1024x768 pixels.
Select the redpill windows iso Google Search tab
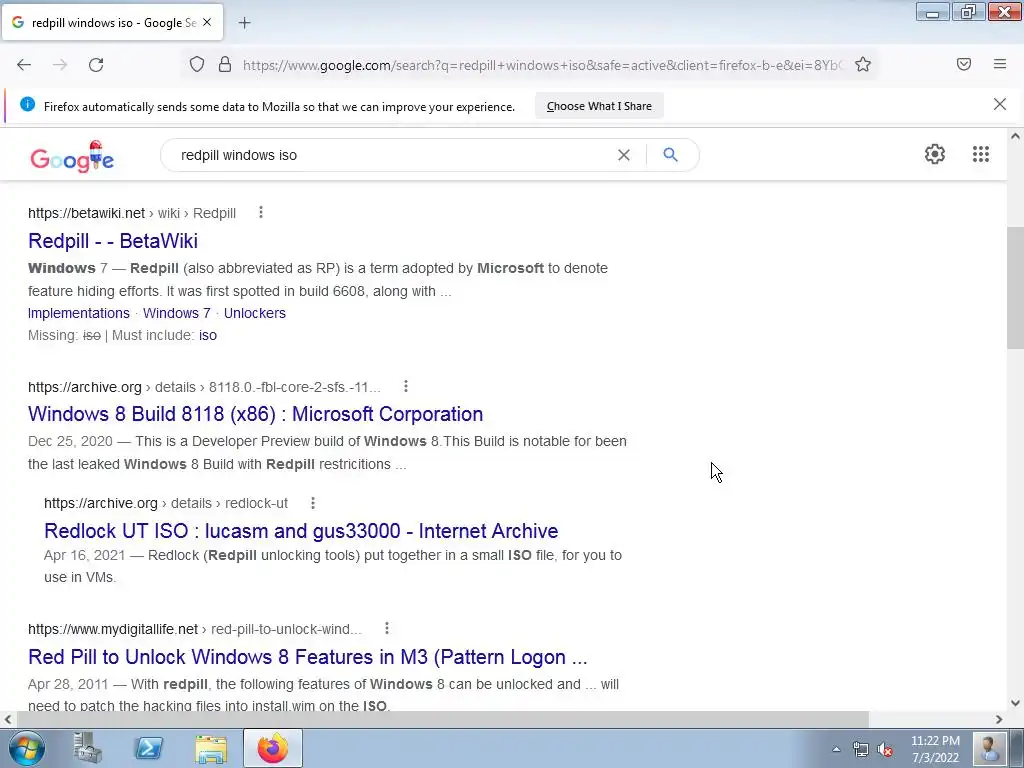coord(112,22)
